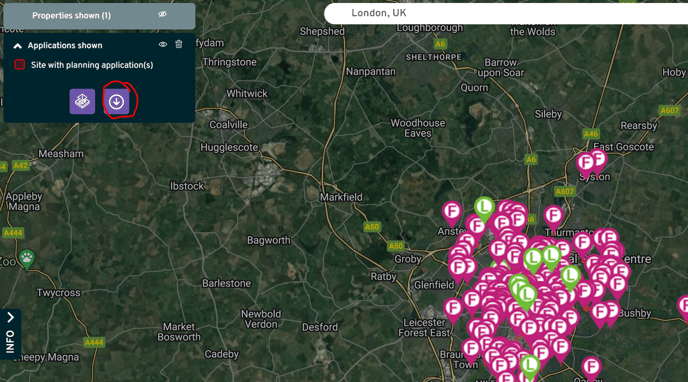Screen dimensions: 688x382
Task: Select the pink F marker near Thurmaston
Action: pos(553,217)
